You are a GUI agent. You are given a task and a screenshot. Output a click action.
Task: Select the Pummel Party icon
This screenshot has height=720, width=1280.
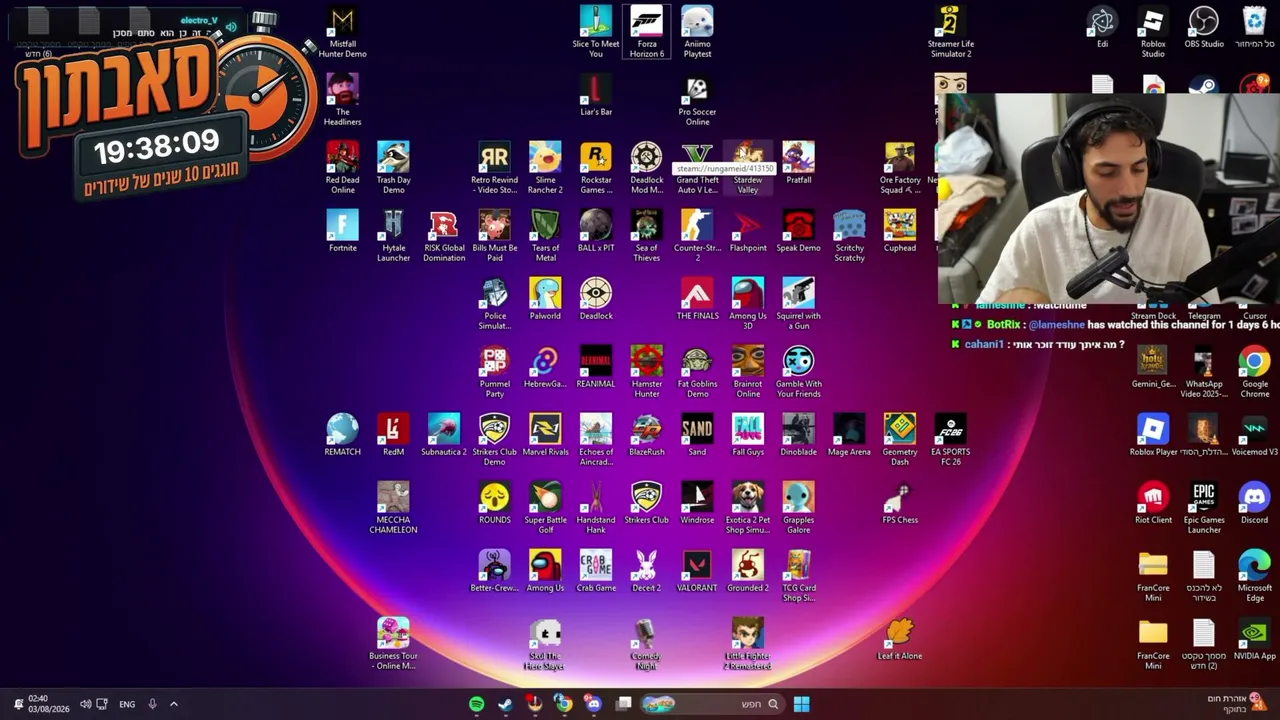(x=494, y=372)
